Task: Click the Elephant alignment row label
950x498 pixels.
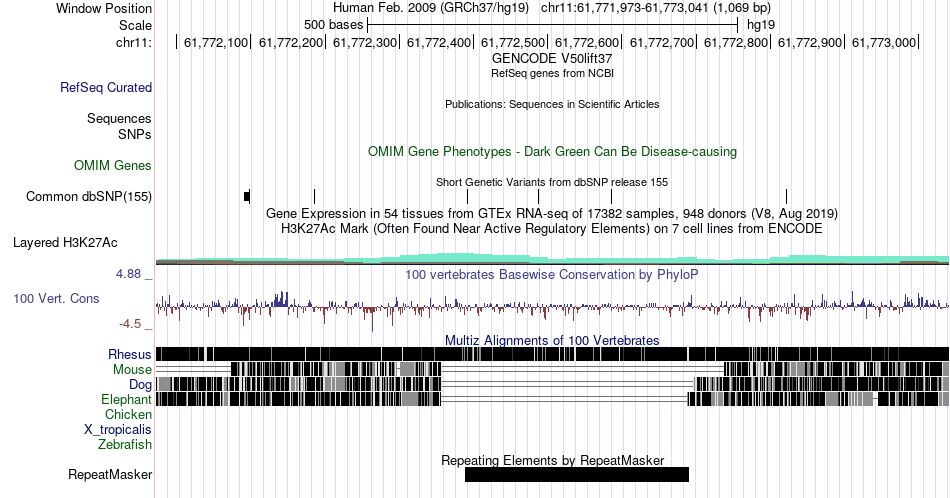Action: coord(126,399)
